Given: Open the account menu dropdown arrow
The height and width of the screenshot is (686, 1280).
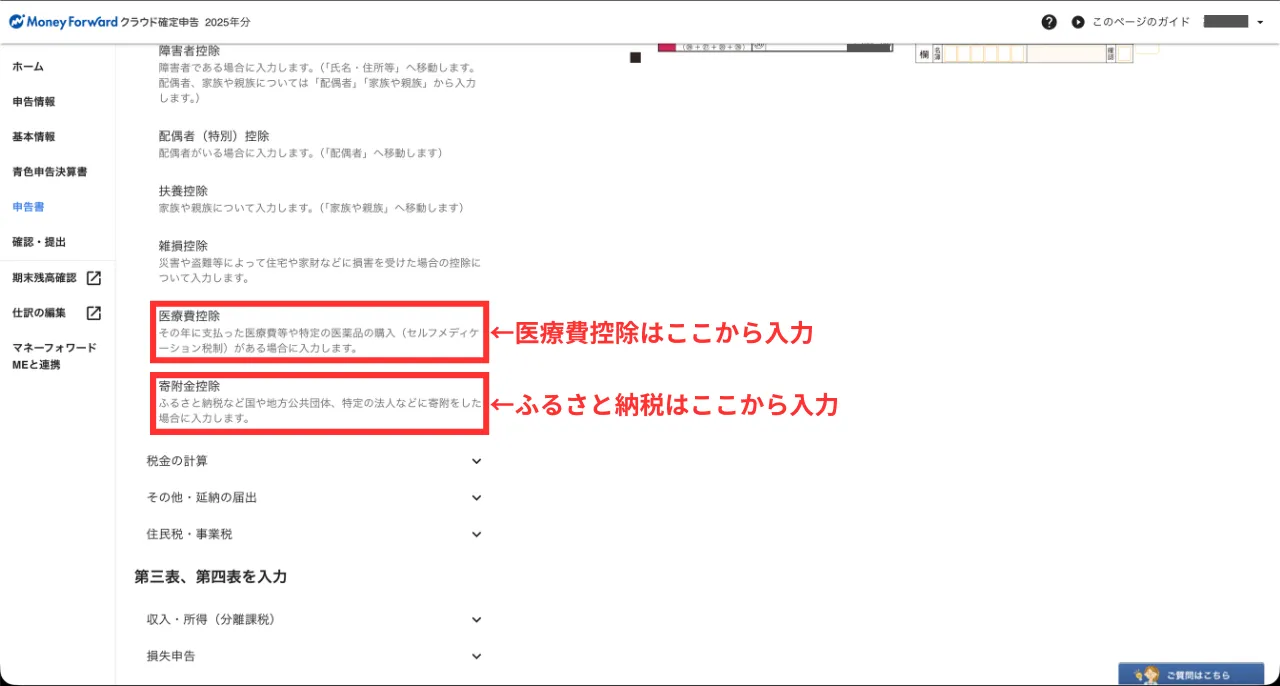Looking at the screenshot, I should (1260, 22).
